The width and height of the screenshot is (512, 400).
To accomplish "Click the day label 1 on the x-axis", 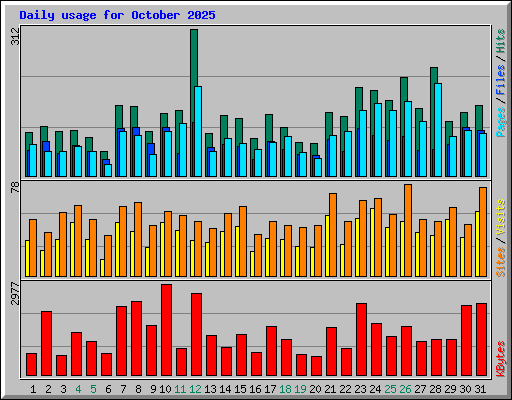I will [33, 389].
